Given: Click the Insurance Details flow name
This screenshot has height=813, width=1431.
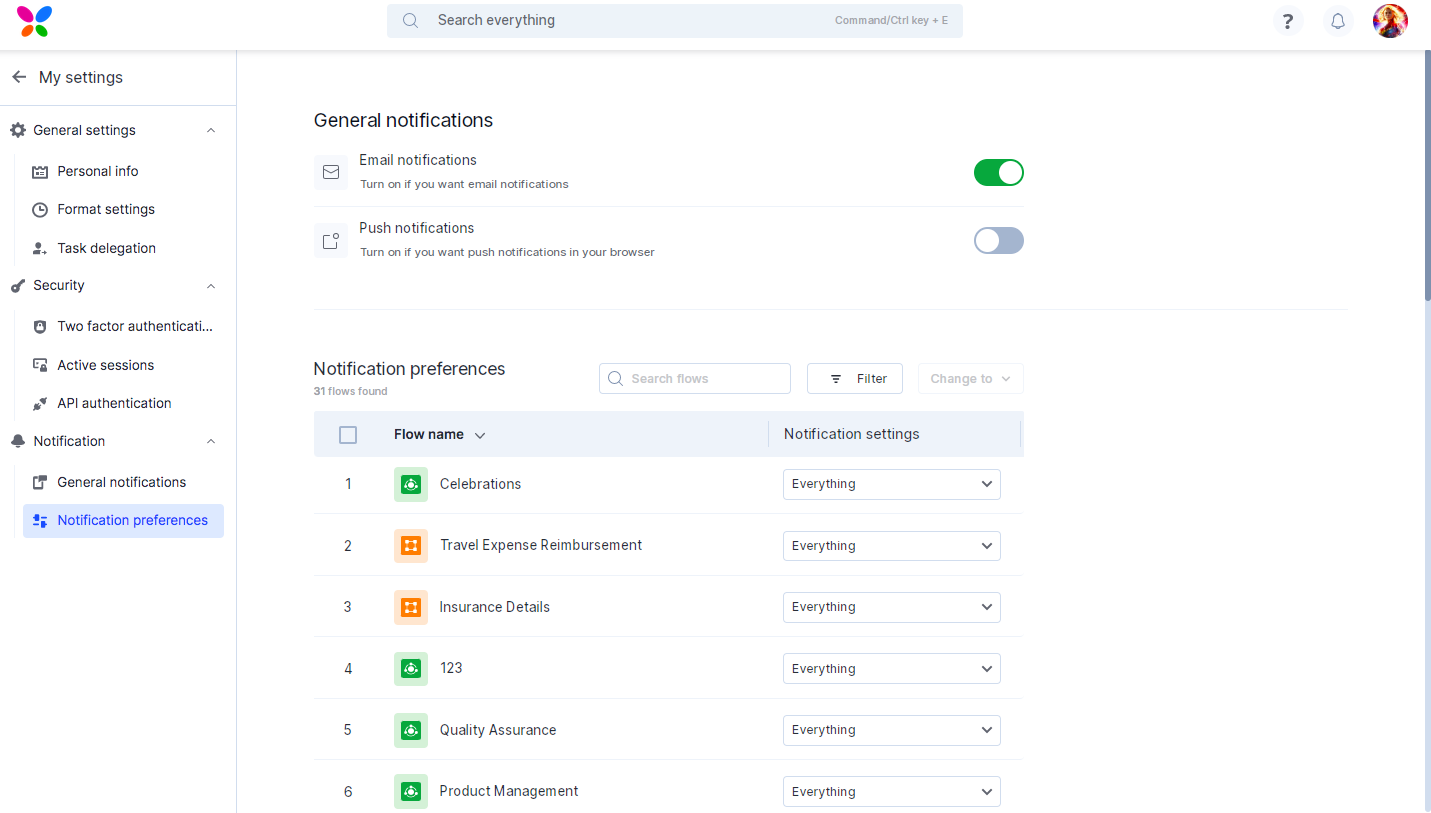Looking at the screenshot, I should click(x=495, y=607).
